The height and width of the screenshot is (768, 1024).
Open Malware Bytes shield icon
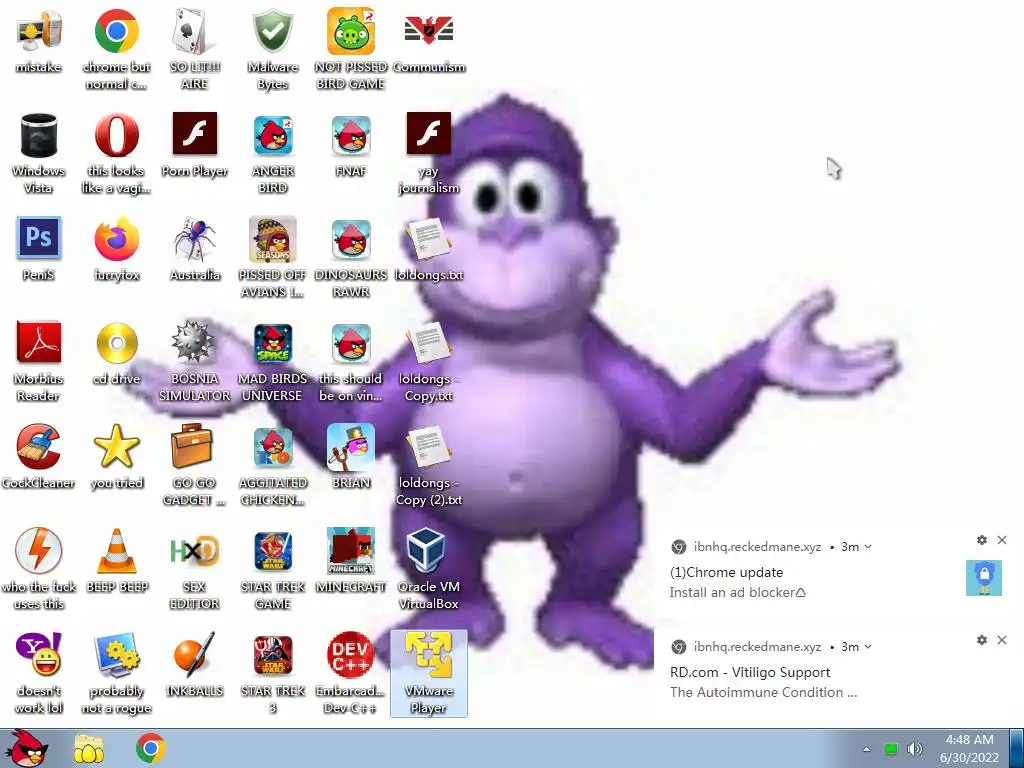click(x=273, y=49)
